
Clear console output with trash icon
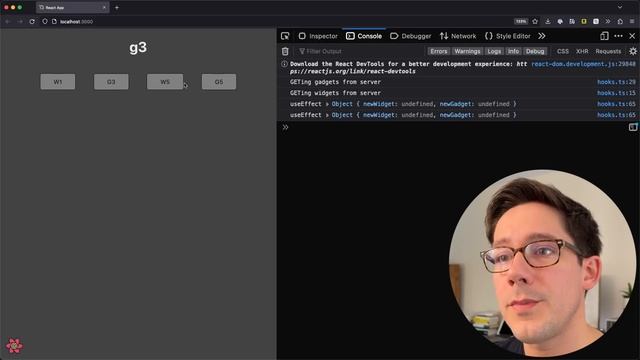point(285,51)
